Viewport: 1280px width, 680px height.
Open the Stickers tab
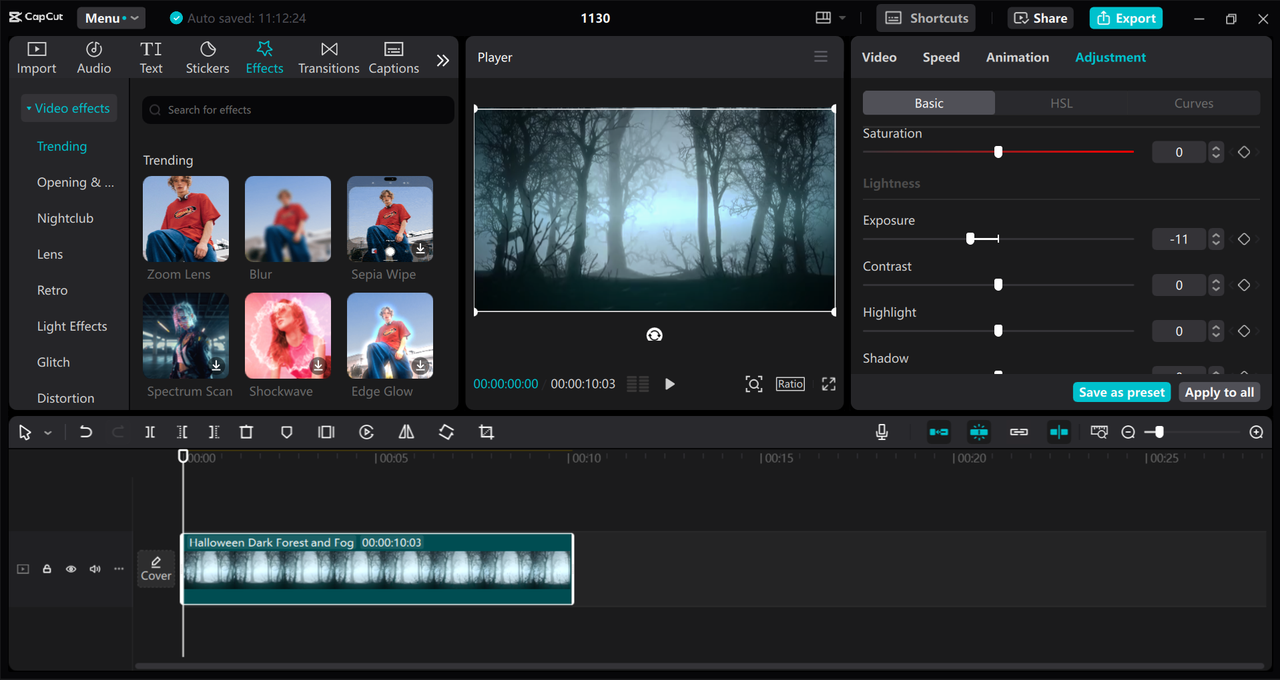click(x=208, y=58)
